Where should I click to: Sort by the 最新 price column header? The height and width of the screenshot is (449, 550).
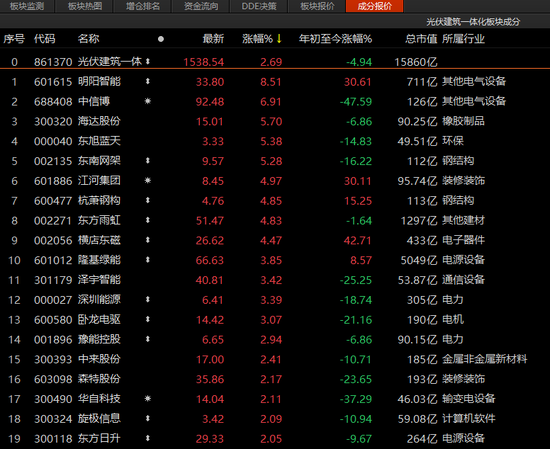(213, 39)
